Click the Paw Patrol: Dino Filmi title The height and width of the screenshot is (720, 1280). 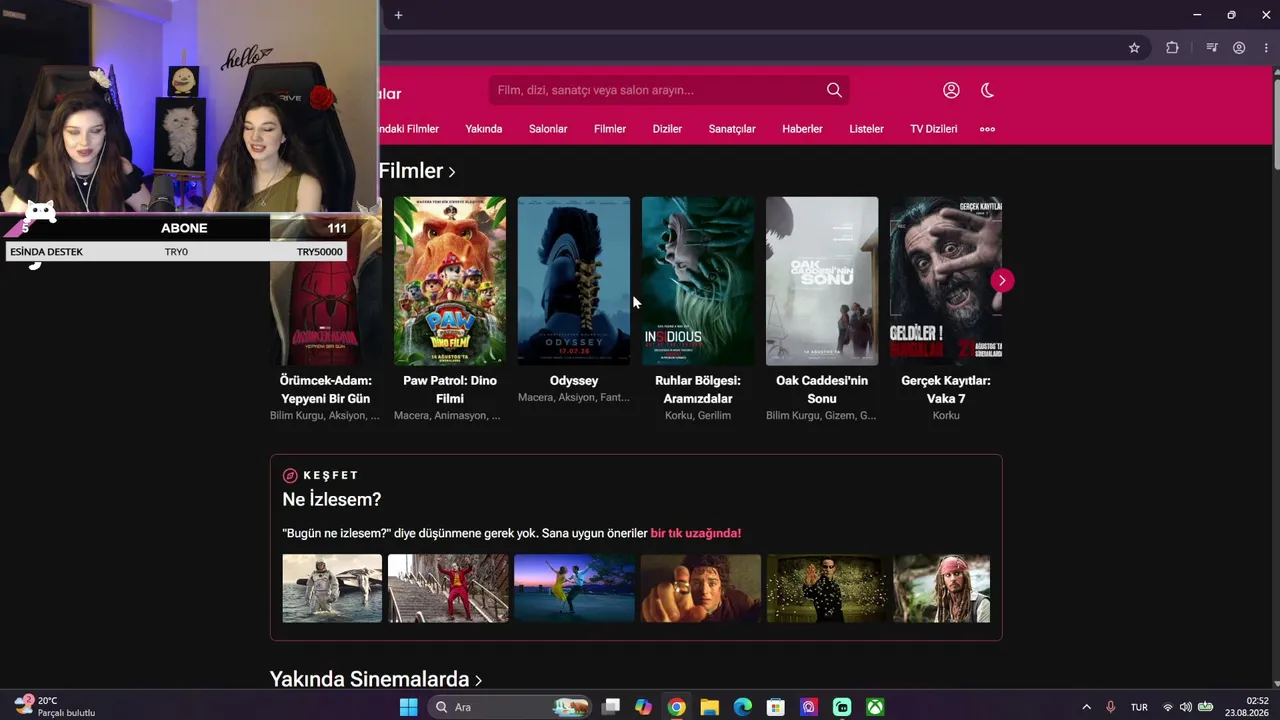pos(450,390)
